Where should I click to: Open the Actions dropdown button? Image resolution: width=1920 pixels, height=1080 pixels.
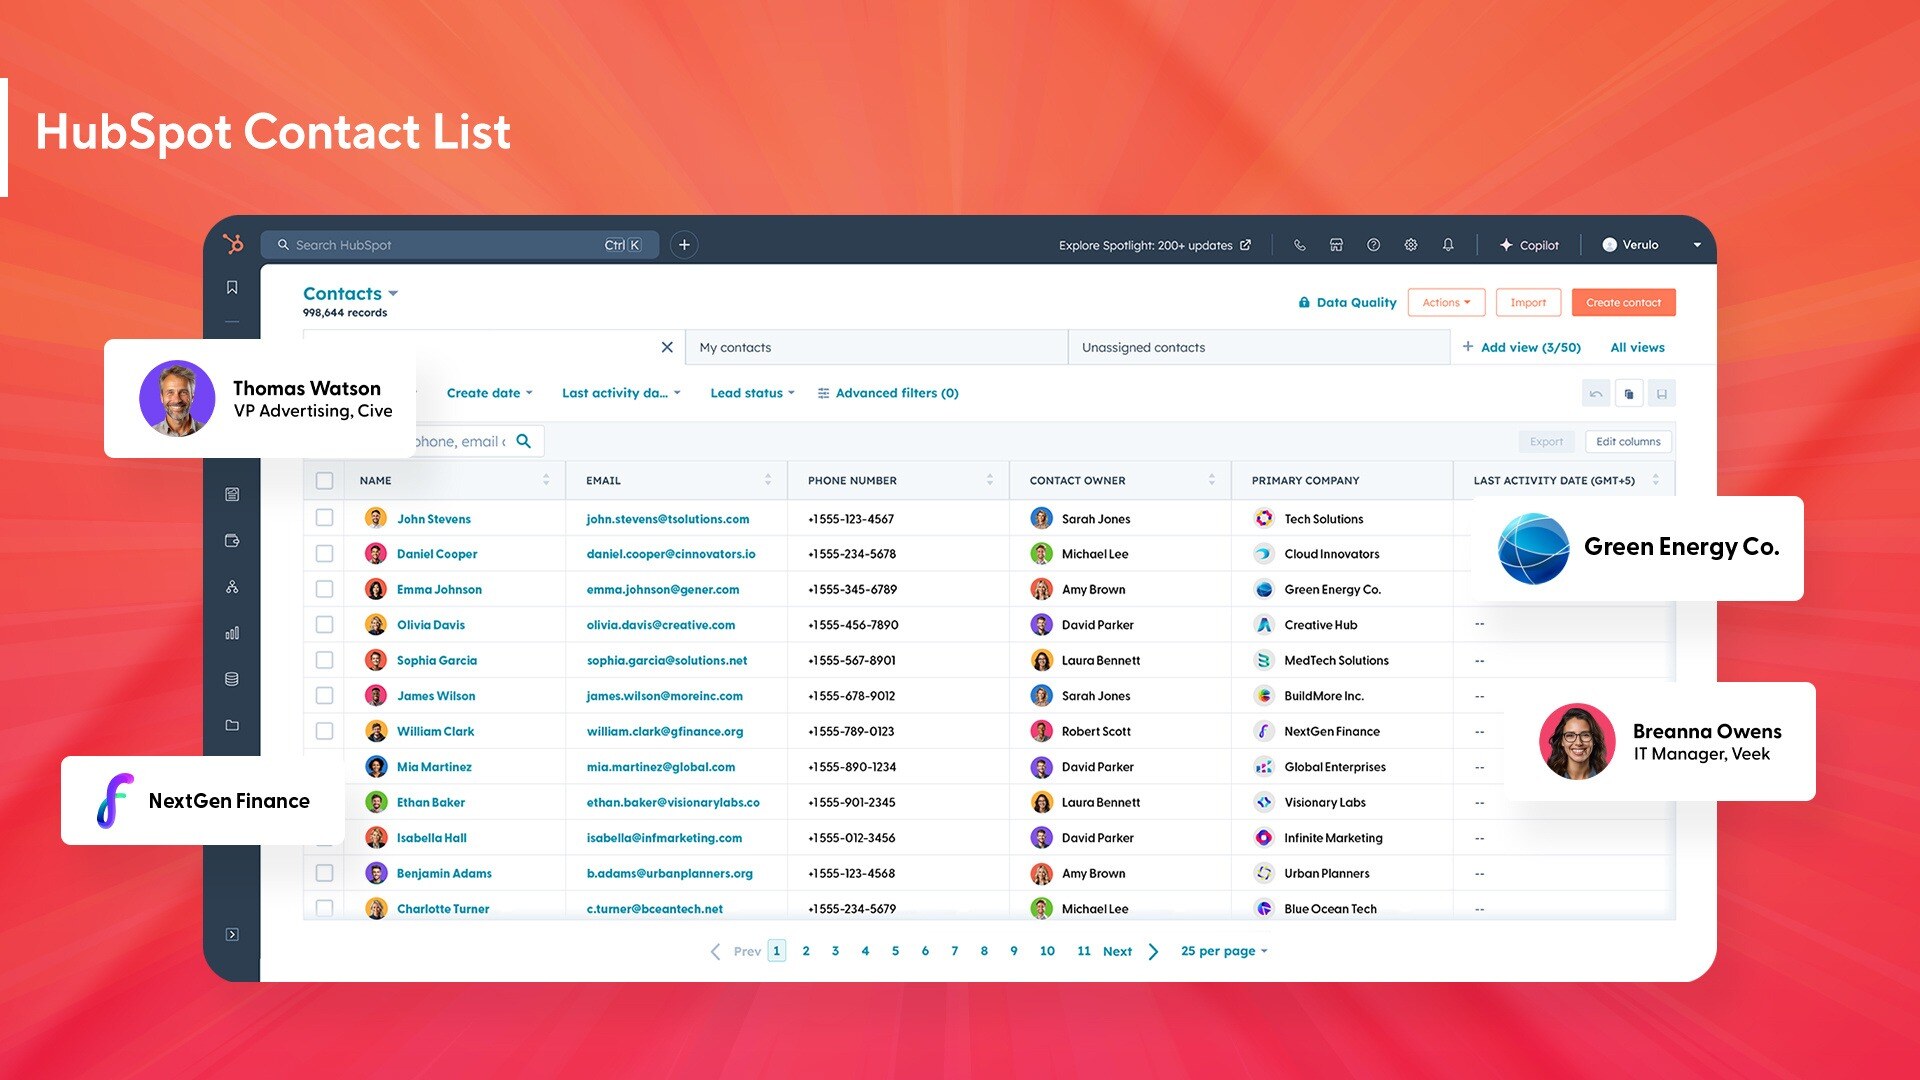[1446, 303]
